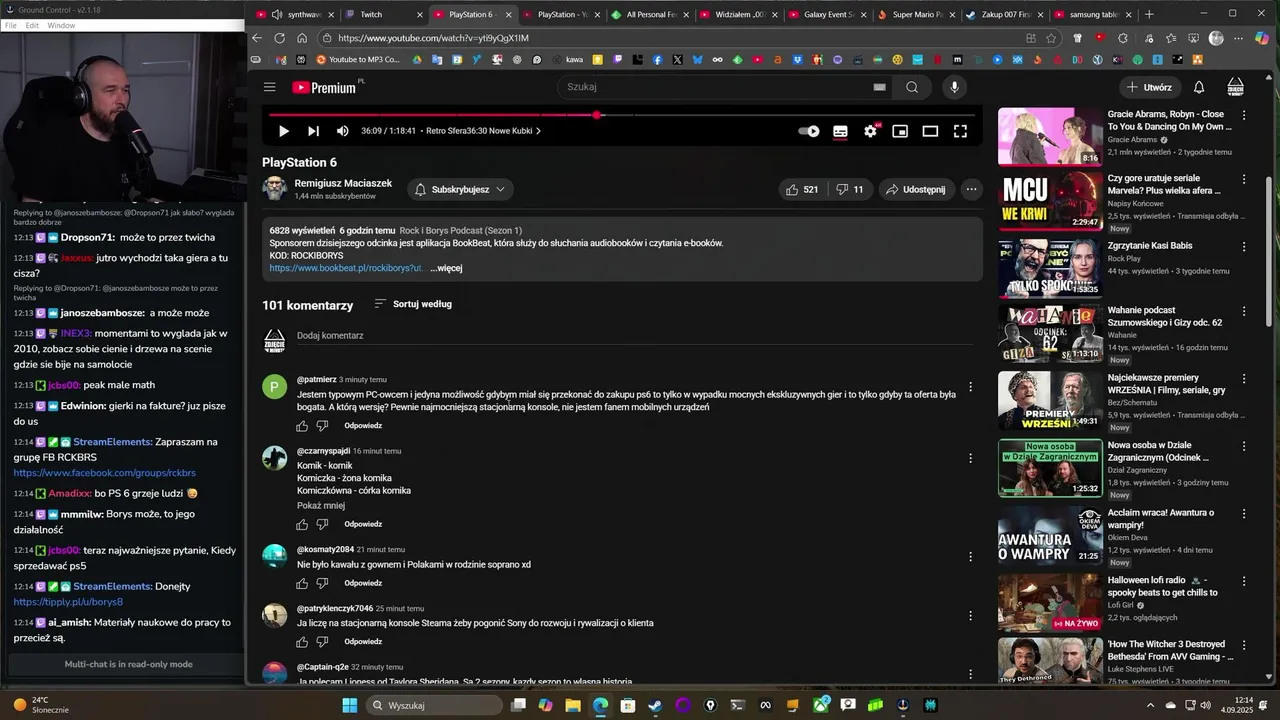Toggle subtitles in the player
The image size is (1280, 720).
click(x=840, y=131)
